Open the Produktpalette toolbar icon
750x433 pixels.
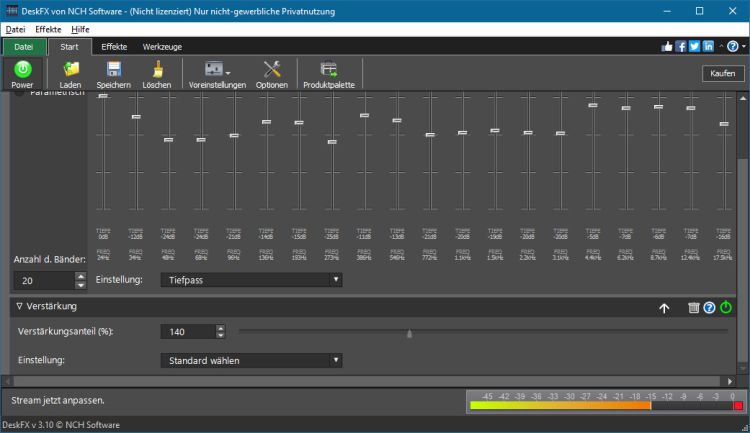[x=329, y=70]
